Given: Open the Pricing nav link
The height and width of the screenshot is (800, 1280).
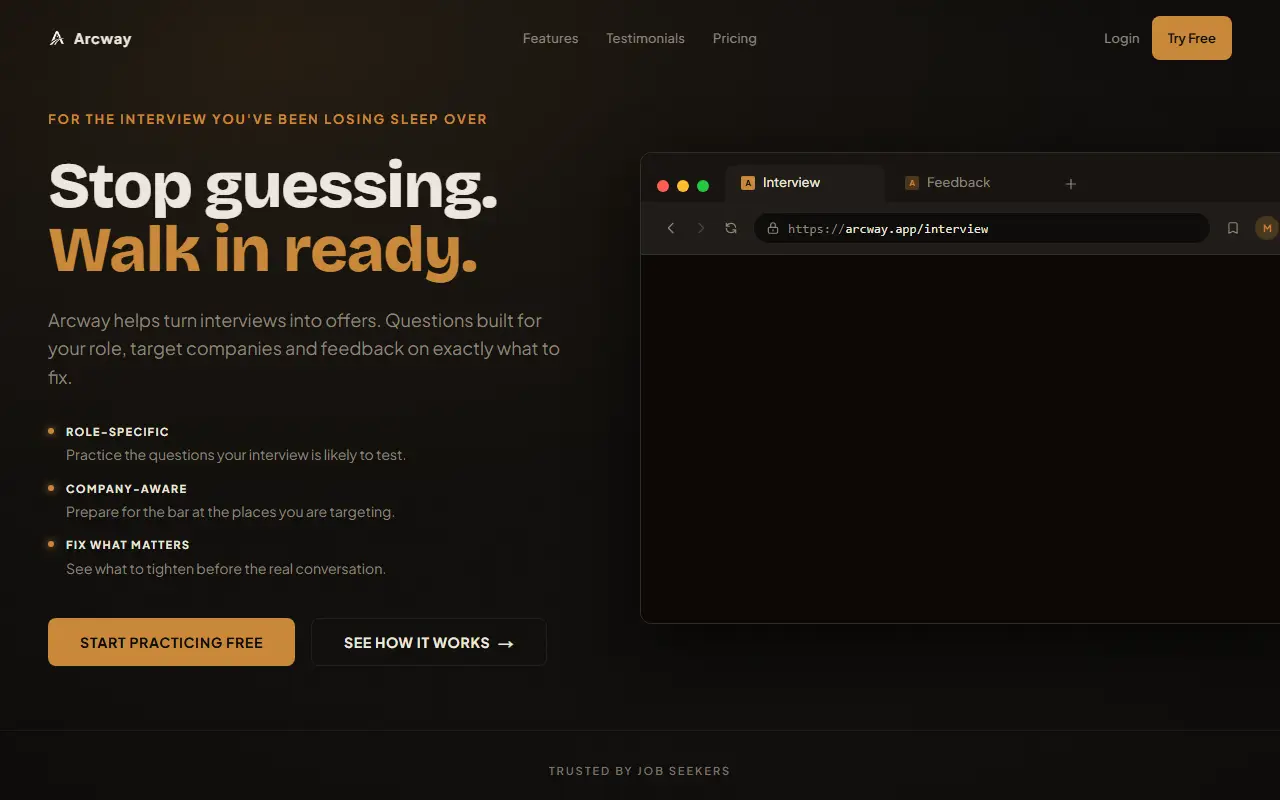Looking at the screenshot, I should [735, 38].
